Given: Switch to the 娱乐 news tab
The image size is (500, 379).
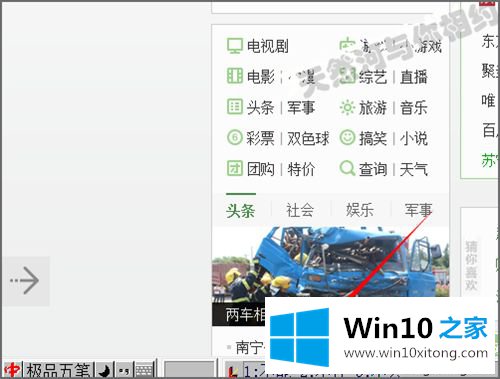Looking at the screenshot, I should point(360,210).
